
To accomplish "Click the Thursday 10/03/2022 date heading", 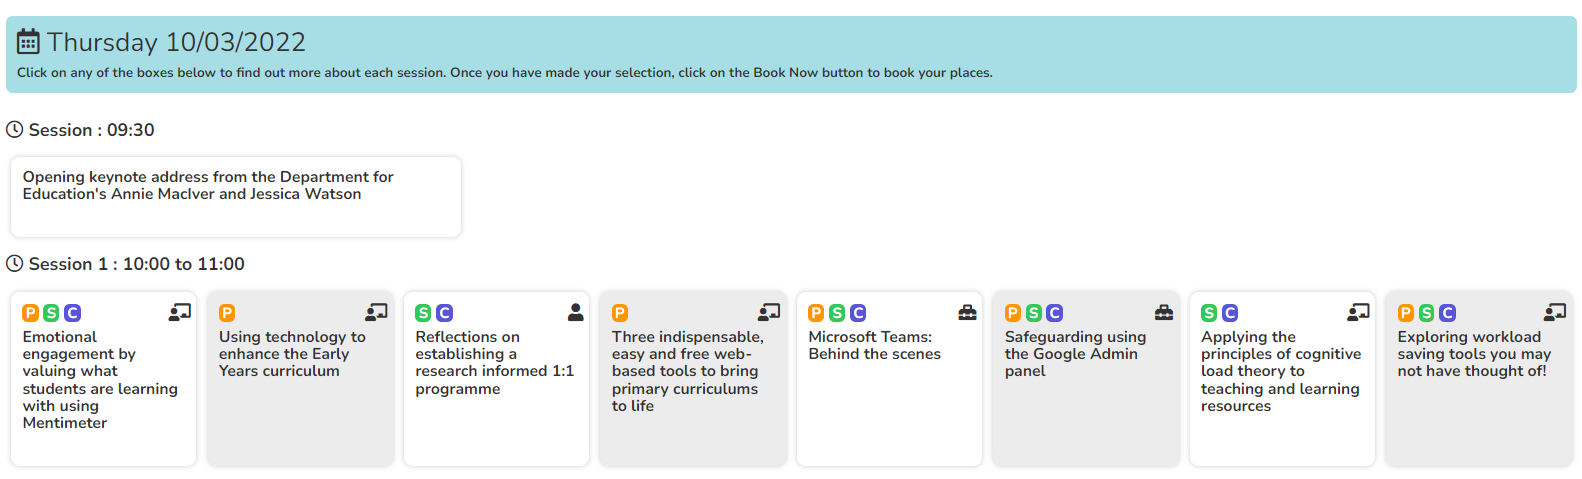I will click(x=176, y=42).
